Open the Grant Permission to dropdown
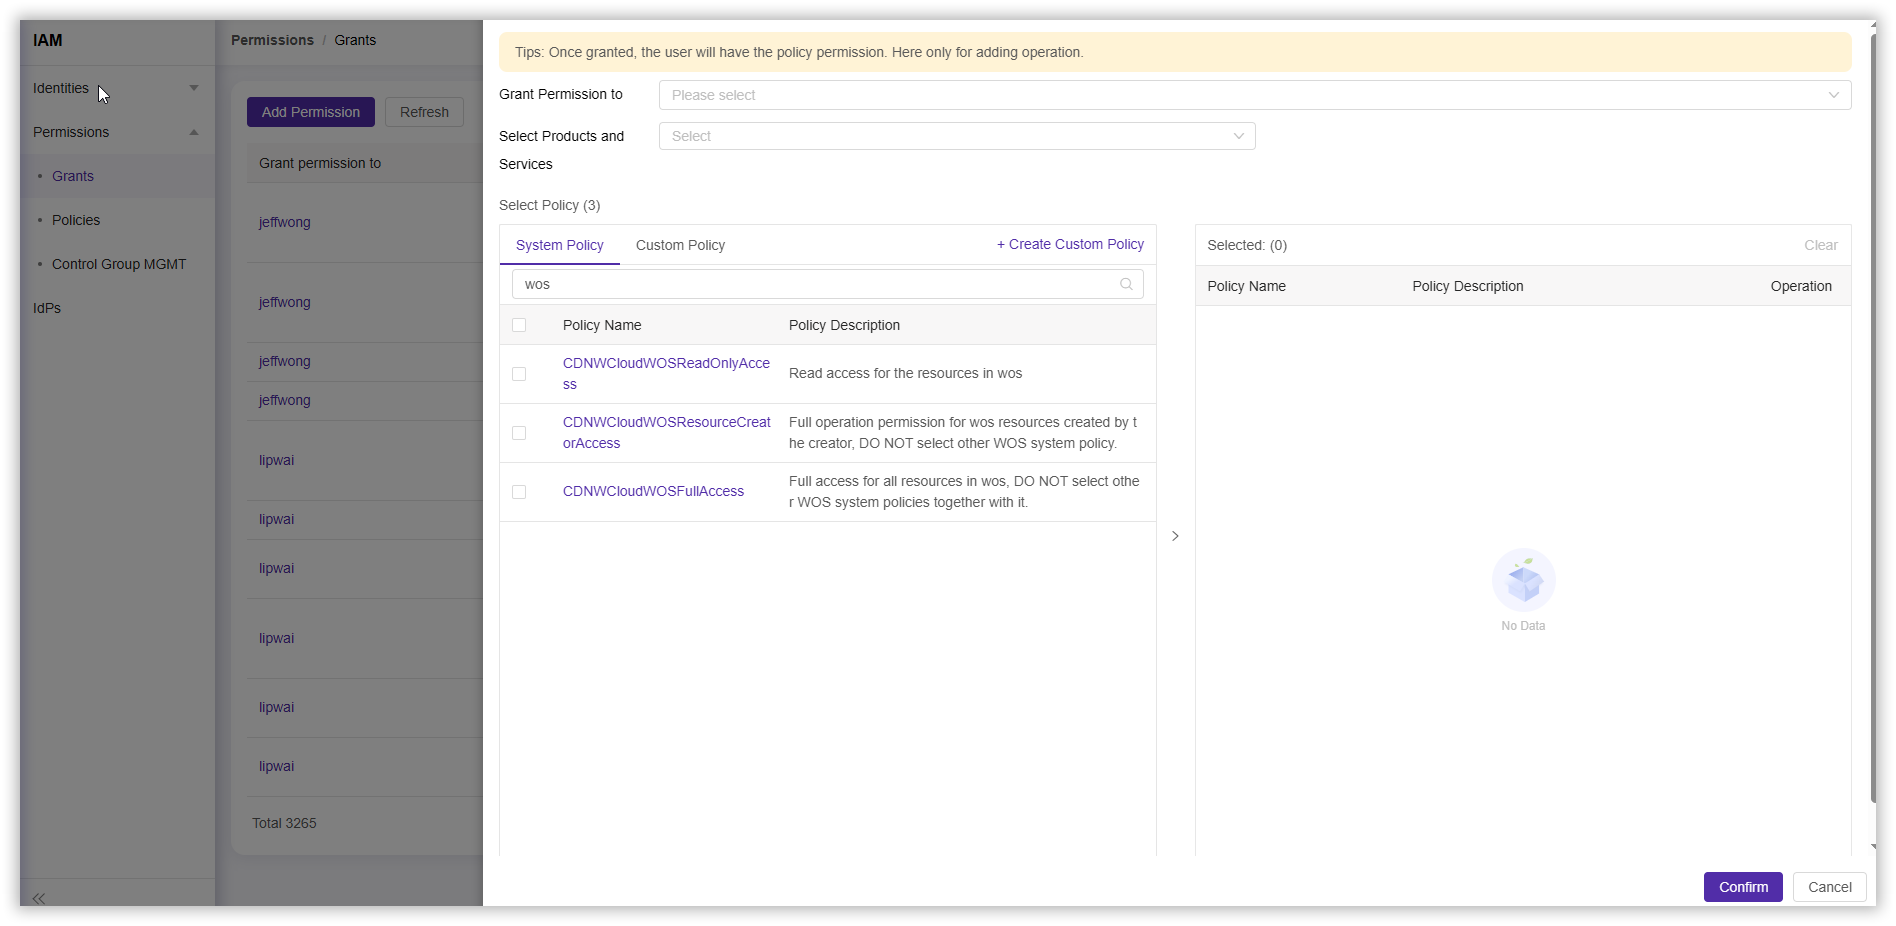The height and width of the screenshot is (926, 1896). [1254, 95]
